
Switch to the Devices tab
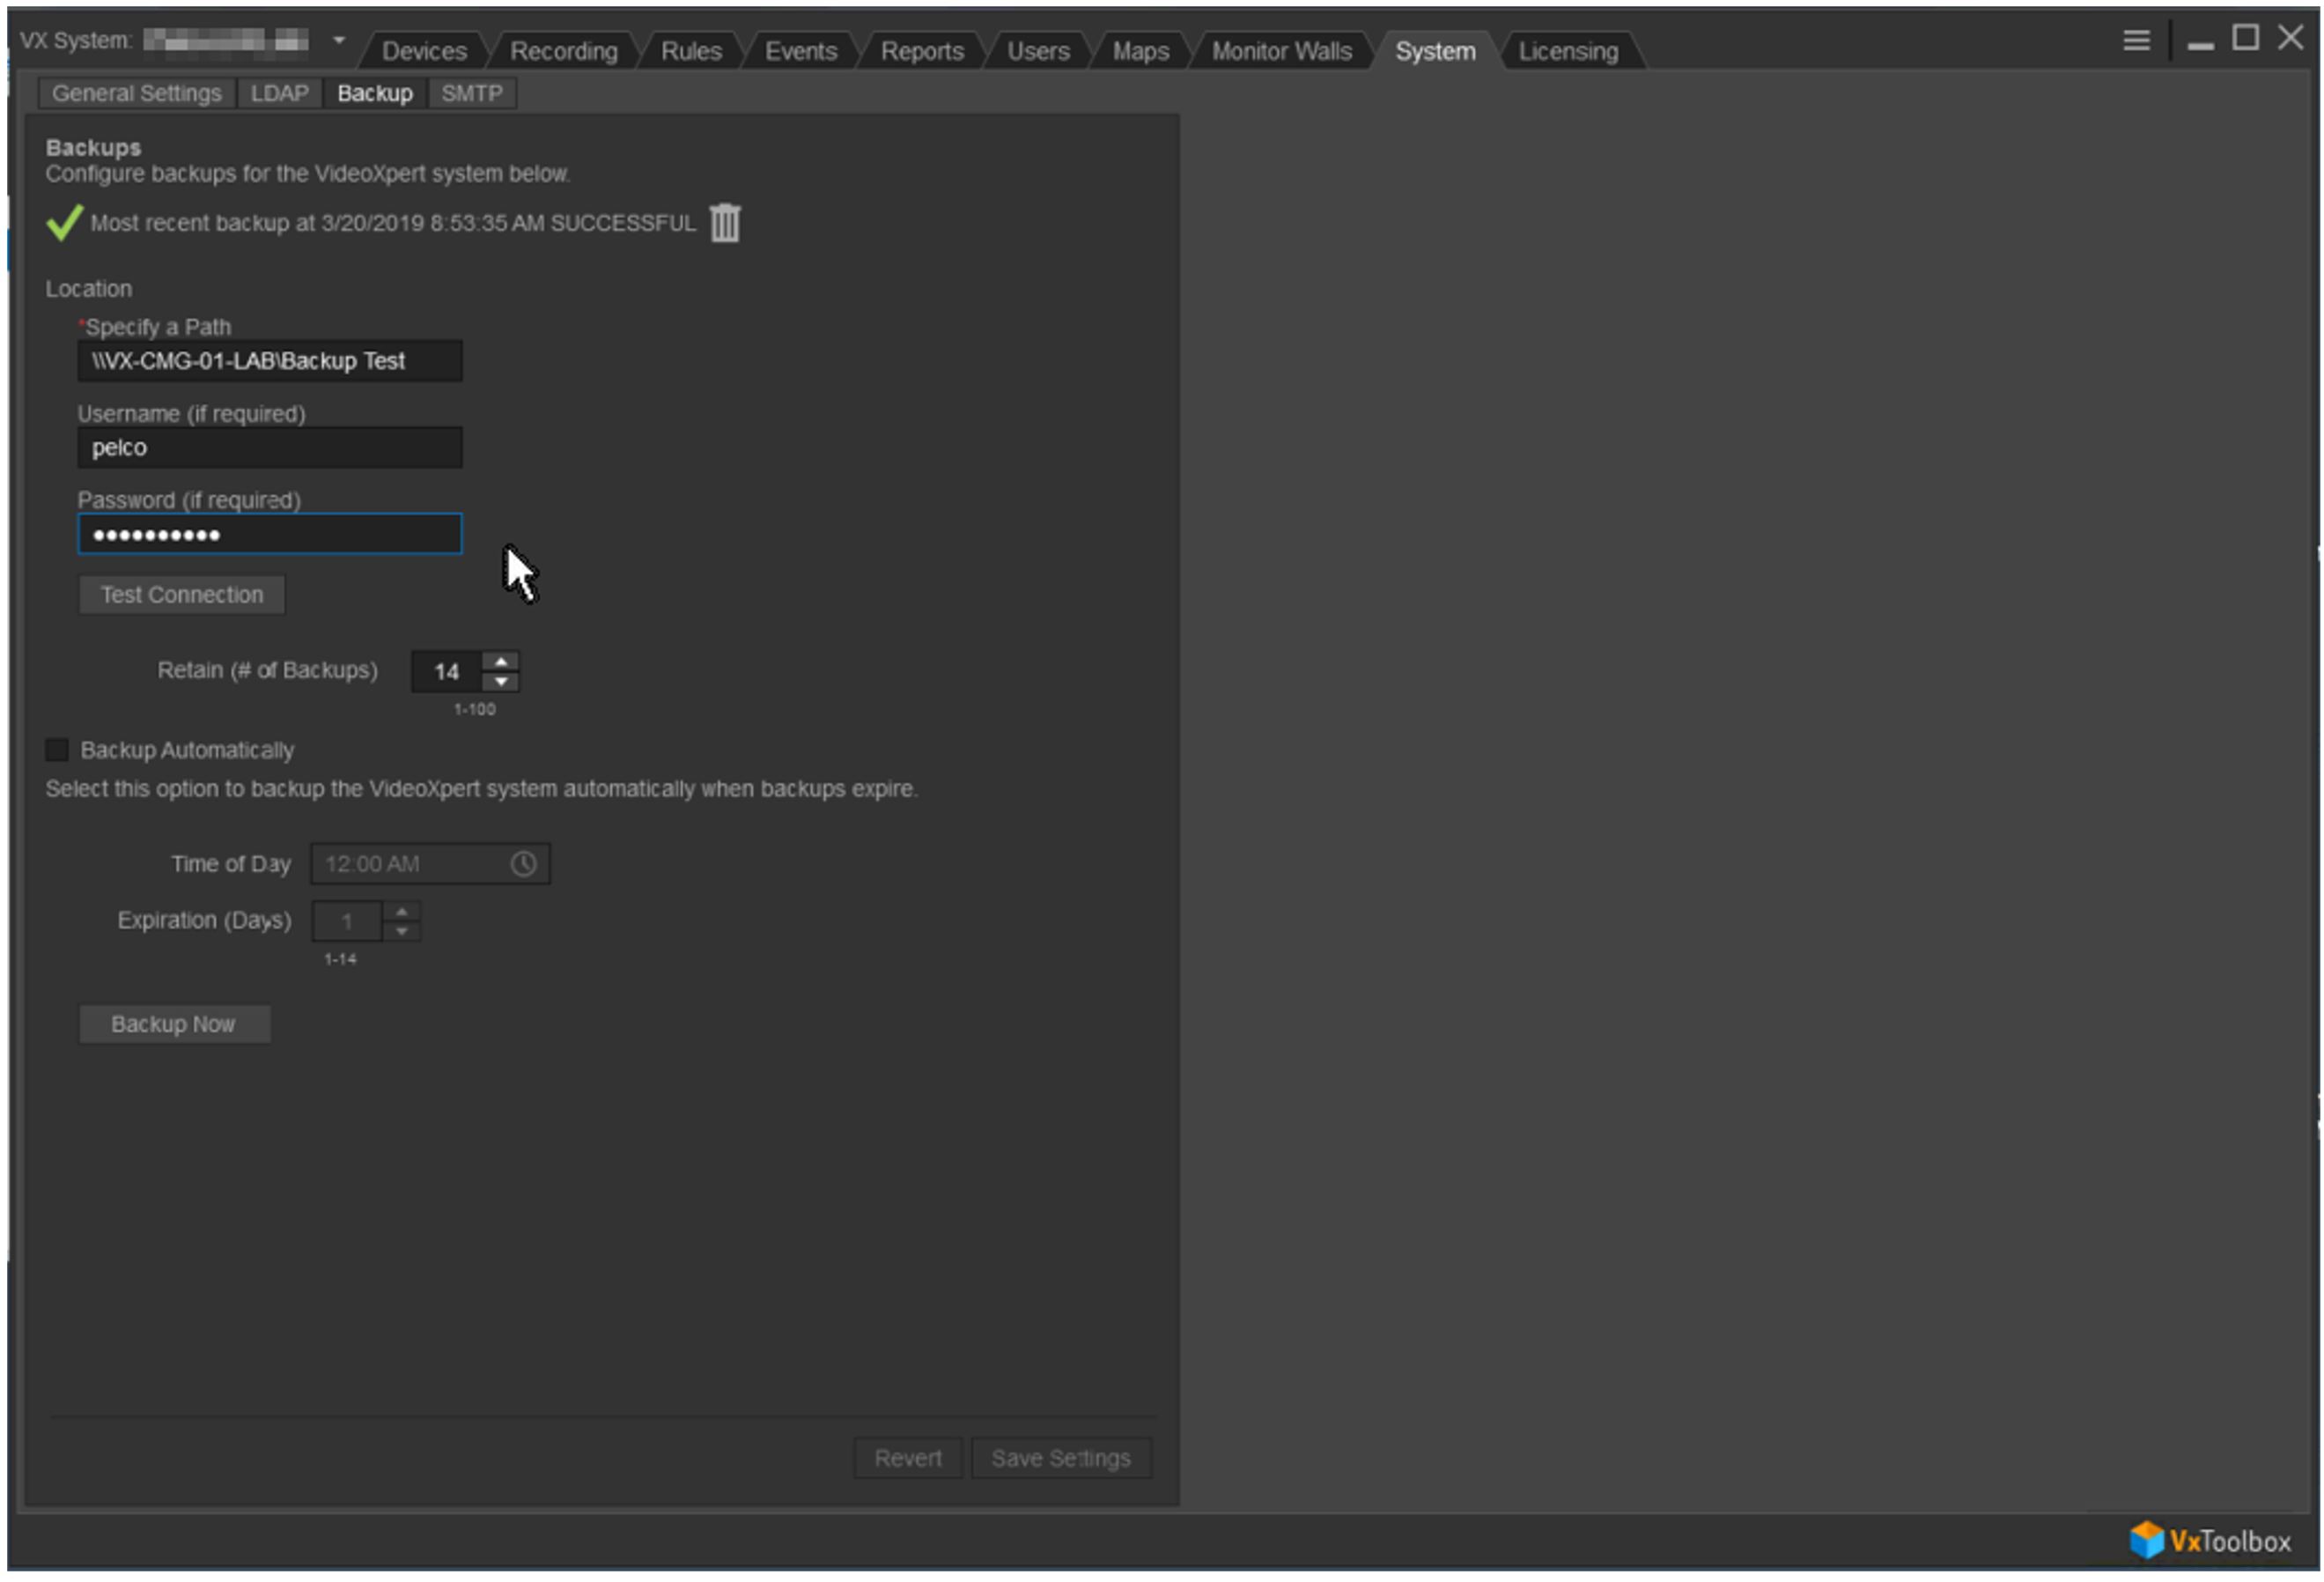(x=424, y=51)
